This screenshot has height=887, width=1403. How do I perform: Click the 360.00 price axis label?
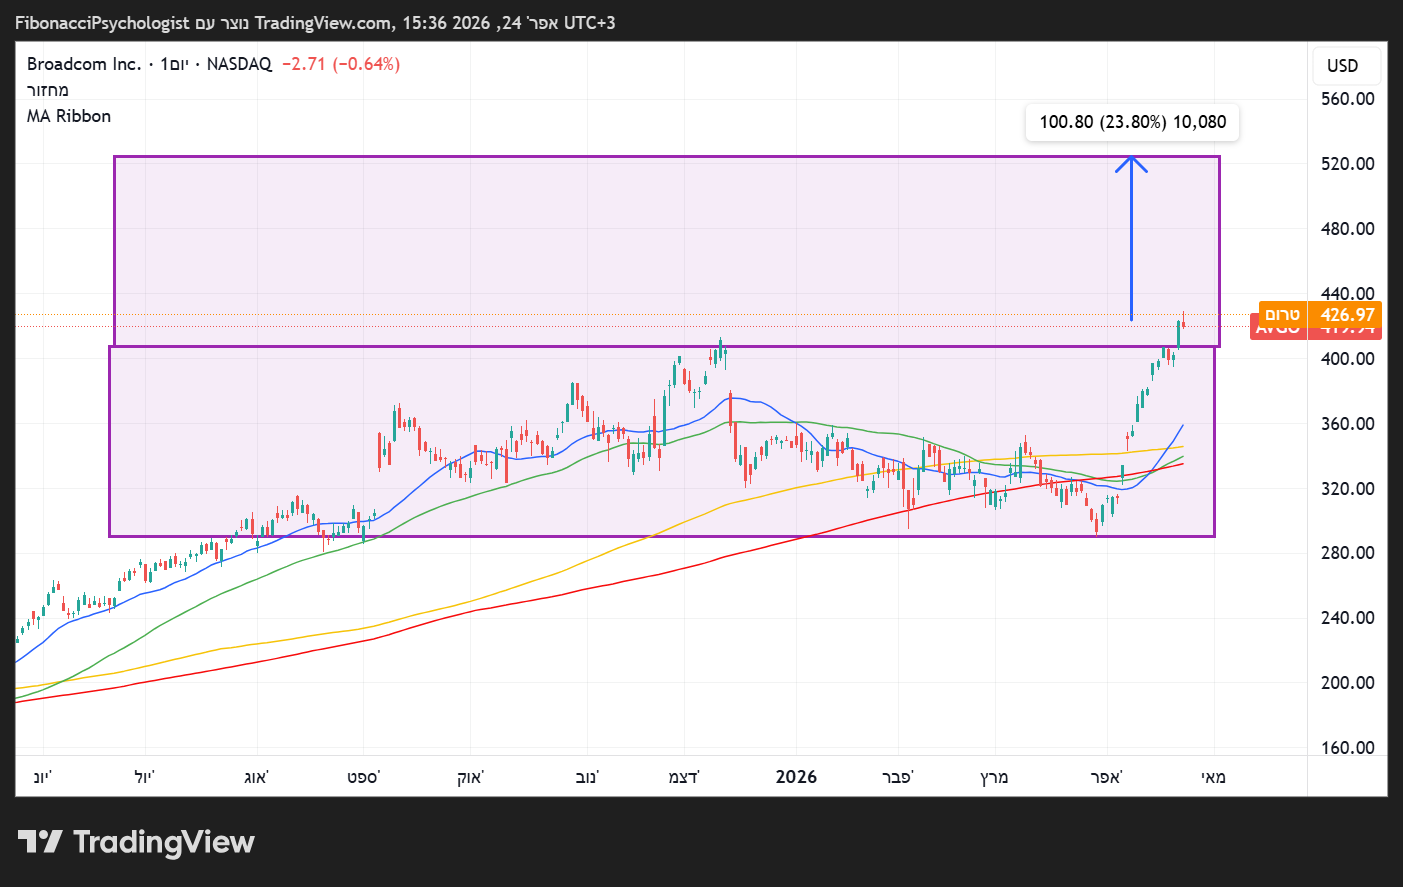[1347, 423]
